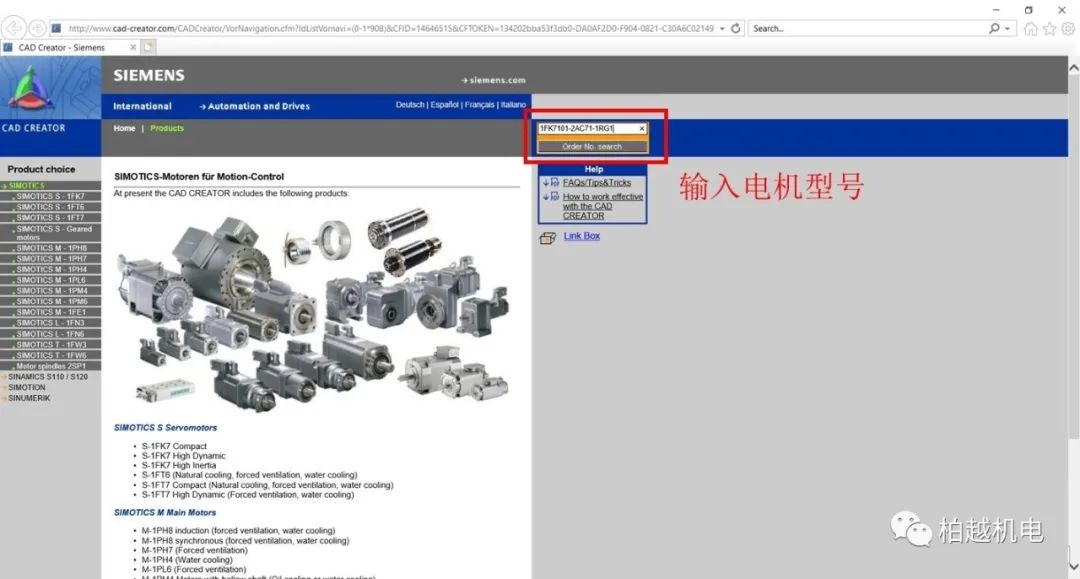Click the browser Home icon

pyautogui.click(x=1031, y=29)
